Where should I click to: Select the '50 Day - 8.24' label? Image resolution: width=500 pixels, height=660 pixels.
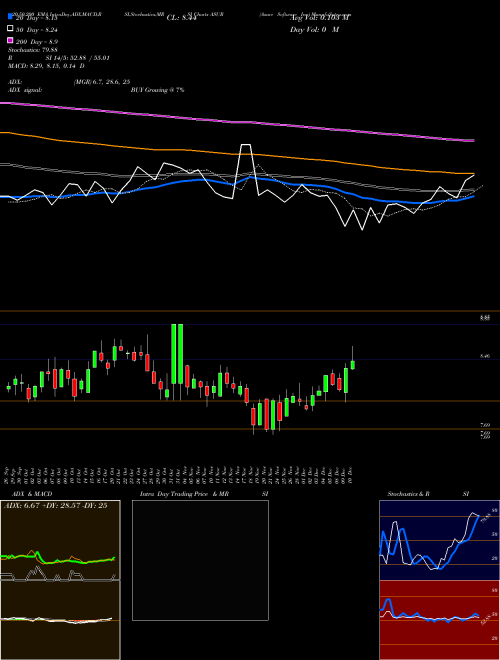point(37,30)
